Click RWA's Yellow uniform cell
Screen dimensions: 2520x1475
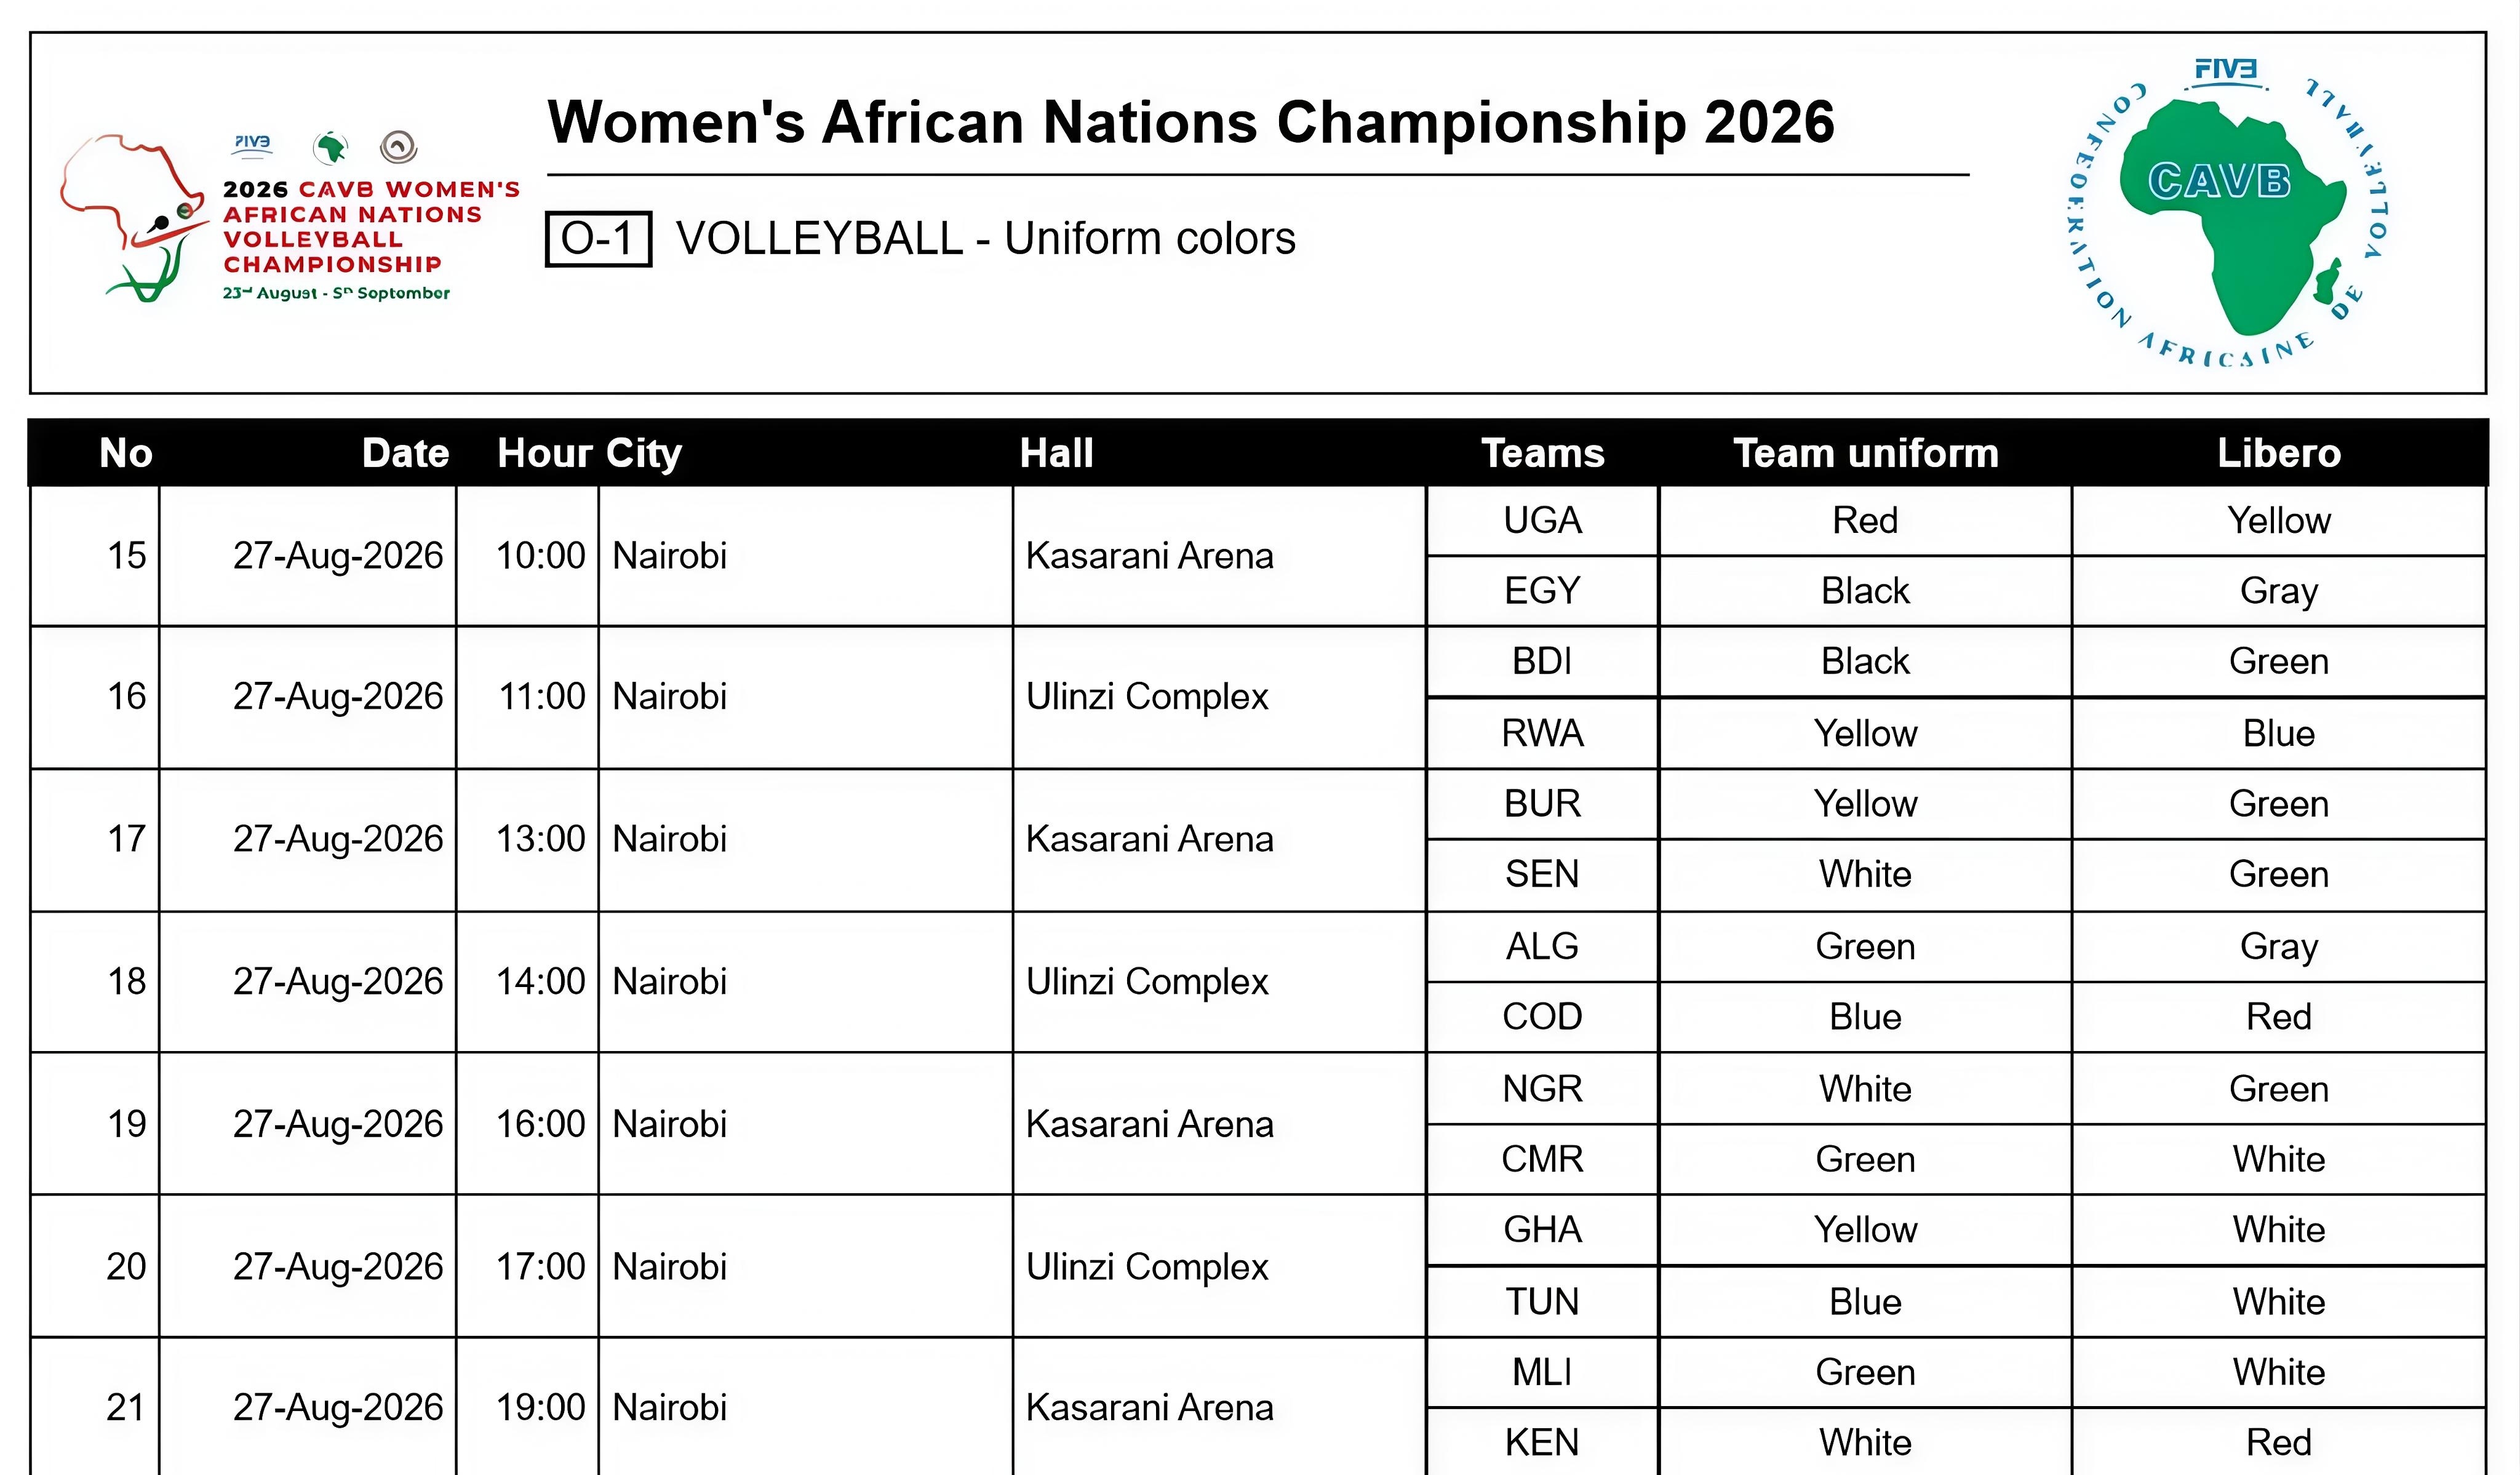(1865, 734)
